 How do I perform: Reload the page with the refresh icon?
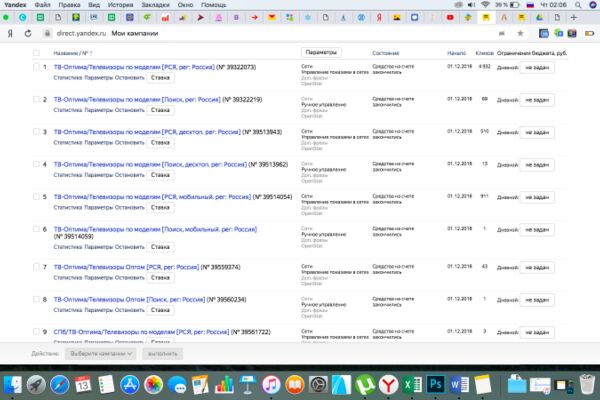click(x=28, y=33)
